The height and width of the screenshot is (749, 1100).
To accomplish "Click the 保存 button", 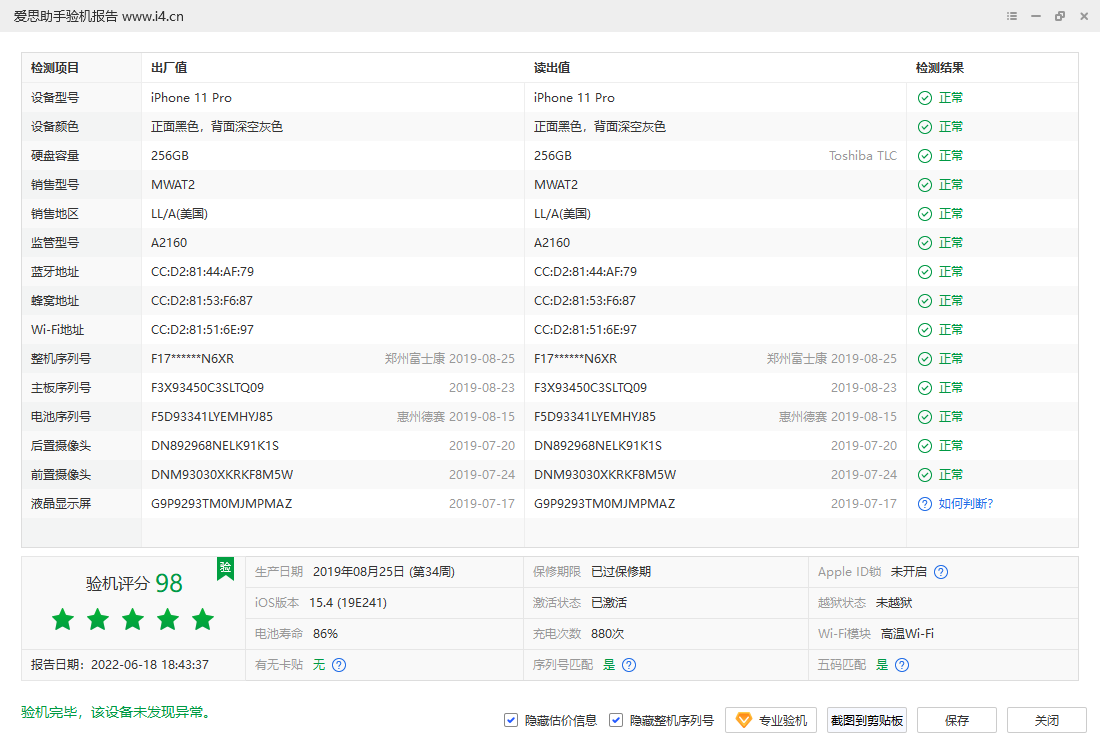I will 957,720.
